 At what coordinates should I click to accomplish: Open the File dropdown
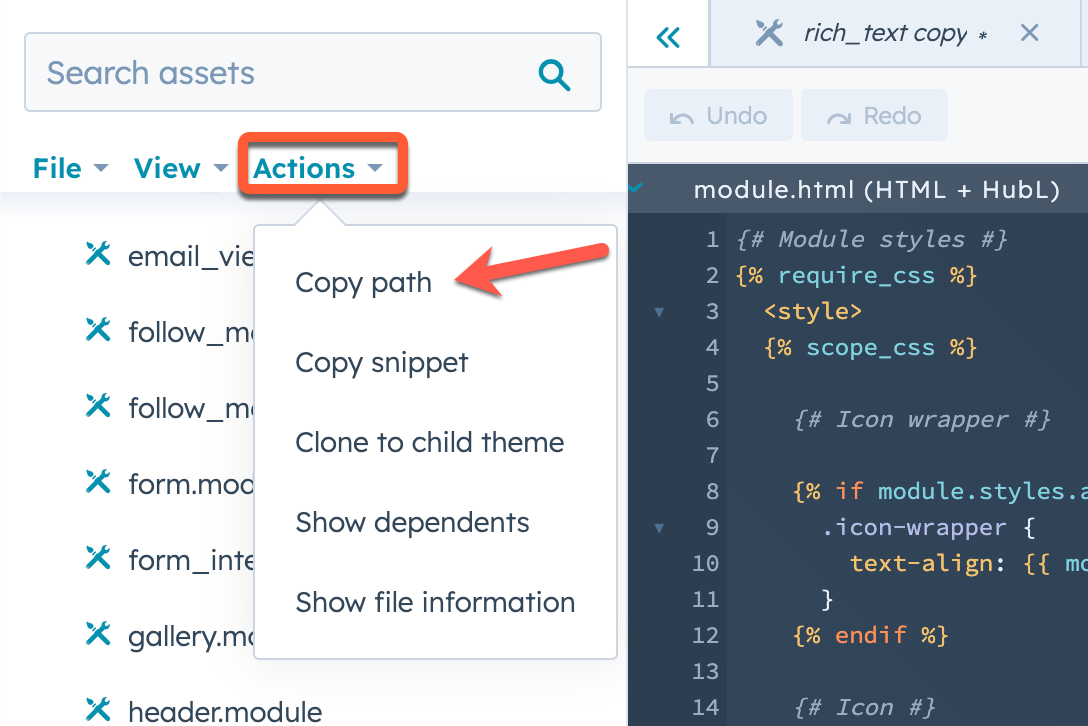click(60, 168)
